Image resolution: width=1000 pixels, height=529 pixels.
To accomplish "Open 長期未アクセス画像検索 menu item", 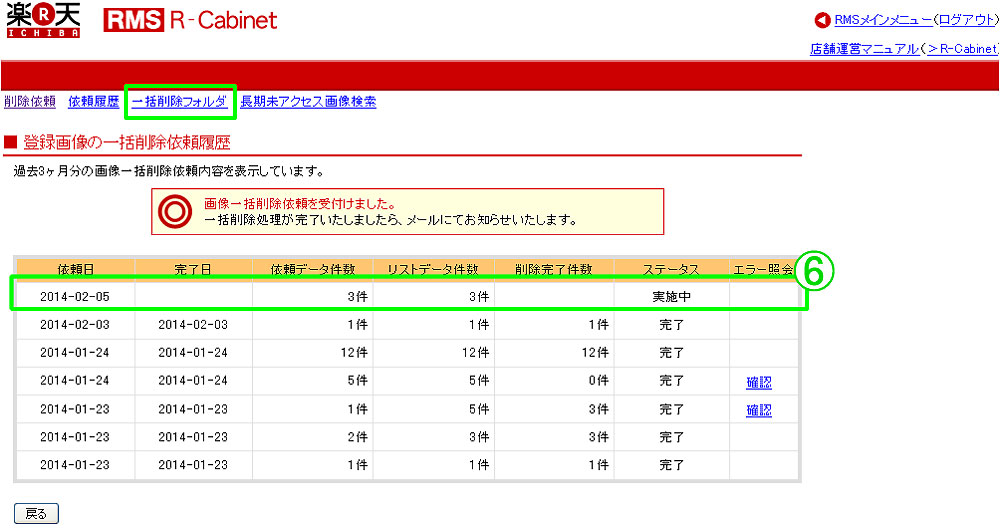I will (x=308, y=101).
